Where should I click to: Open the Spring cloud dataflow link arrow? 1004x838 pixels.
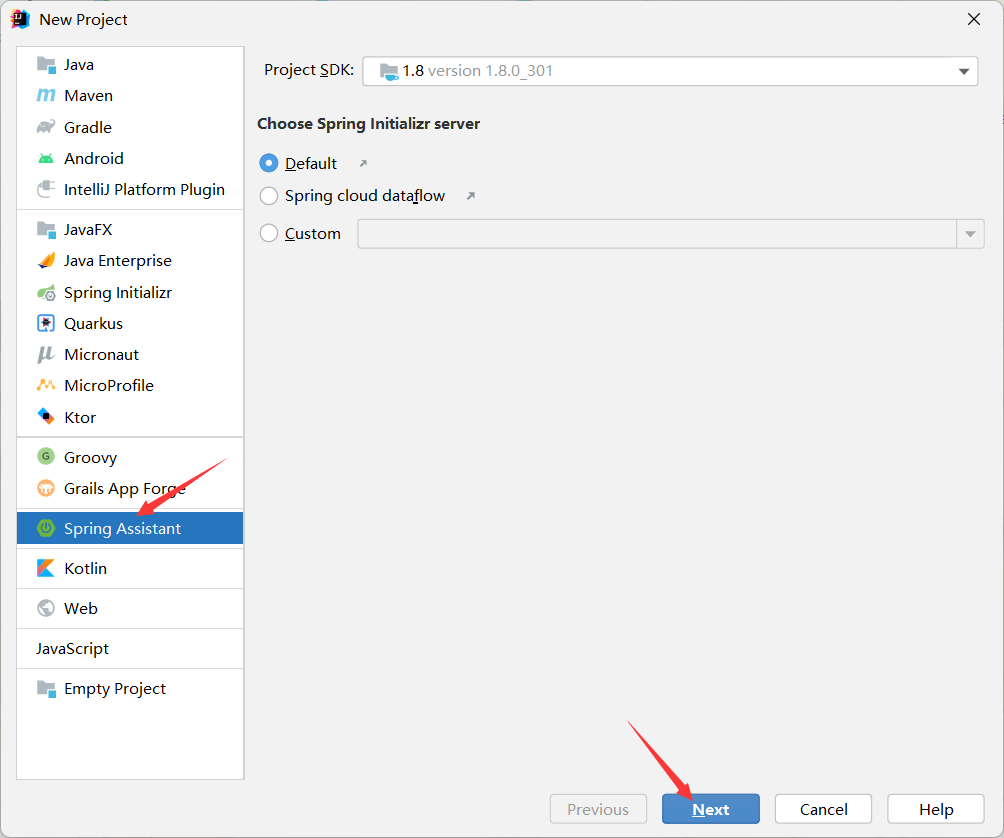coord(471,196)
